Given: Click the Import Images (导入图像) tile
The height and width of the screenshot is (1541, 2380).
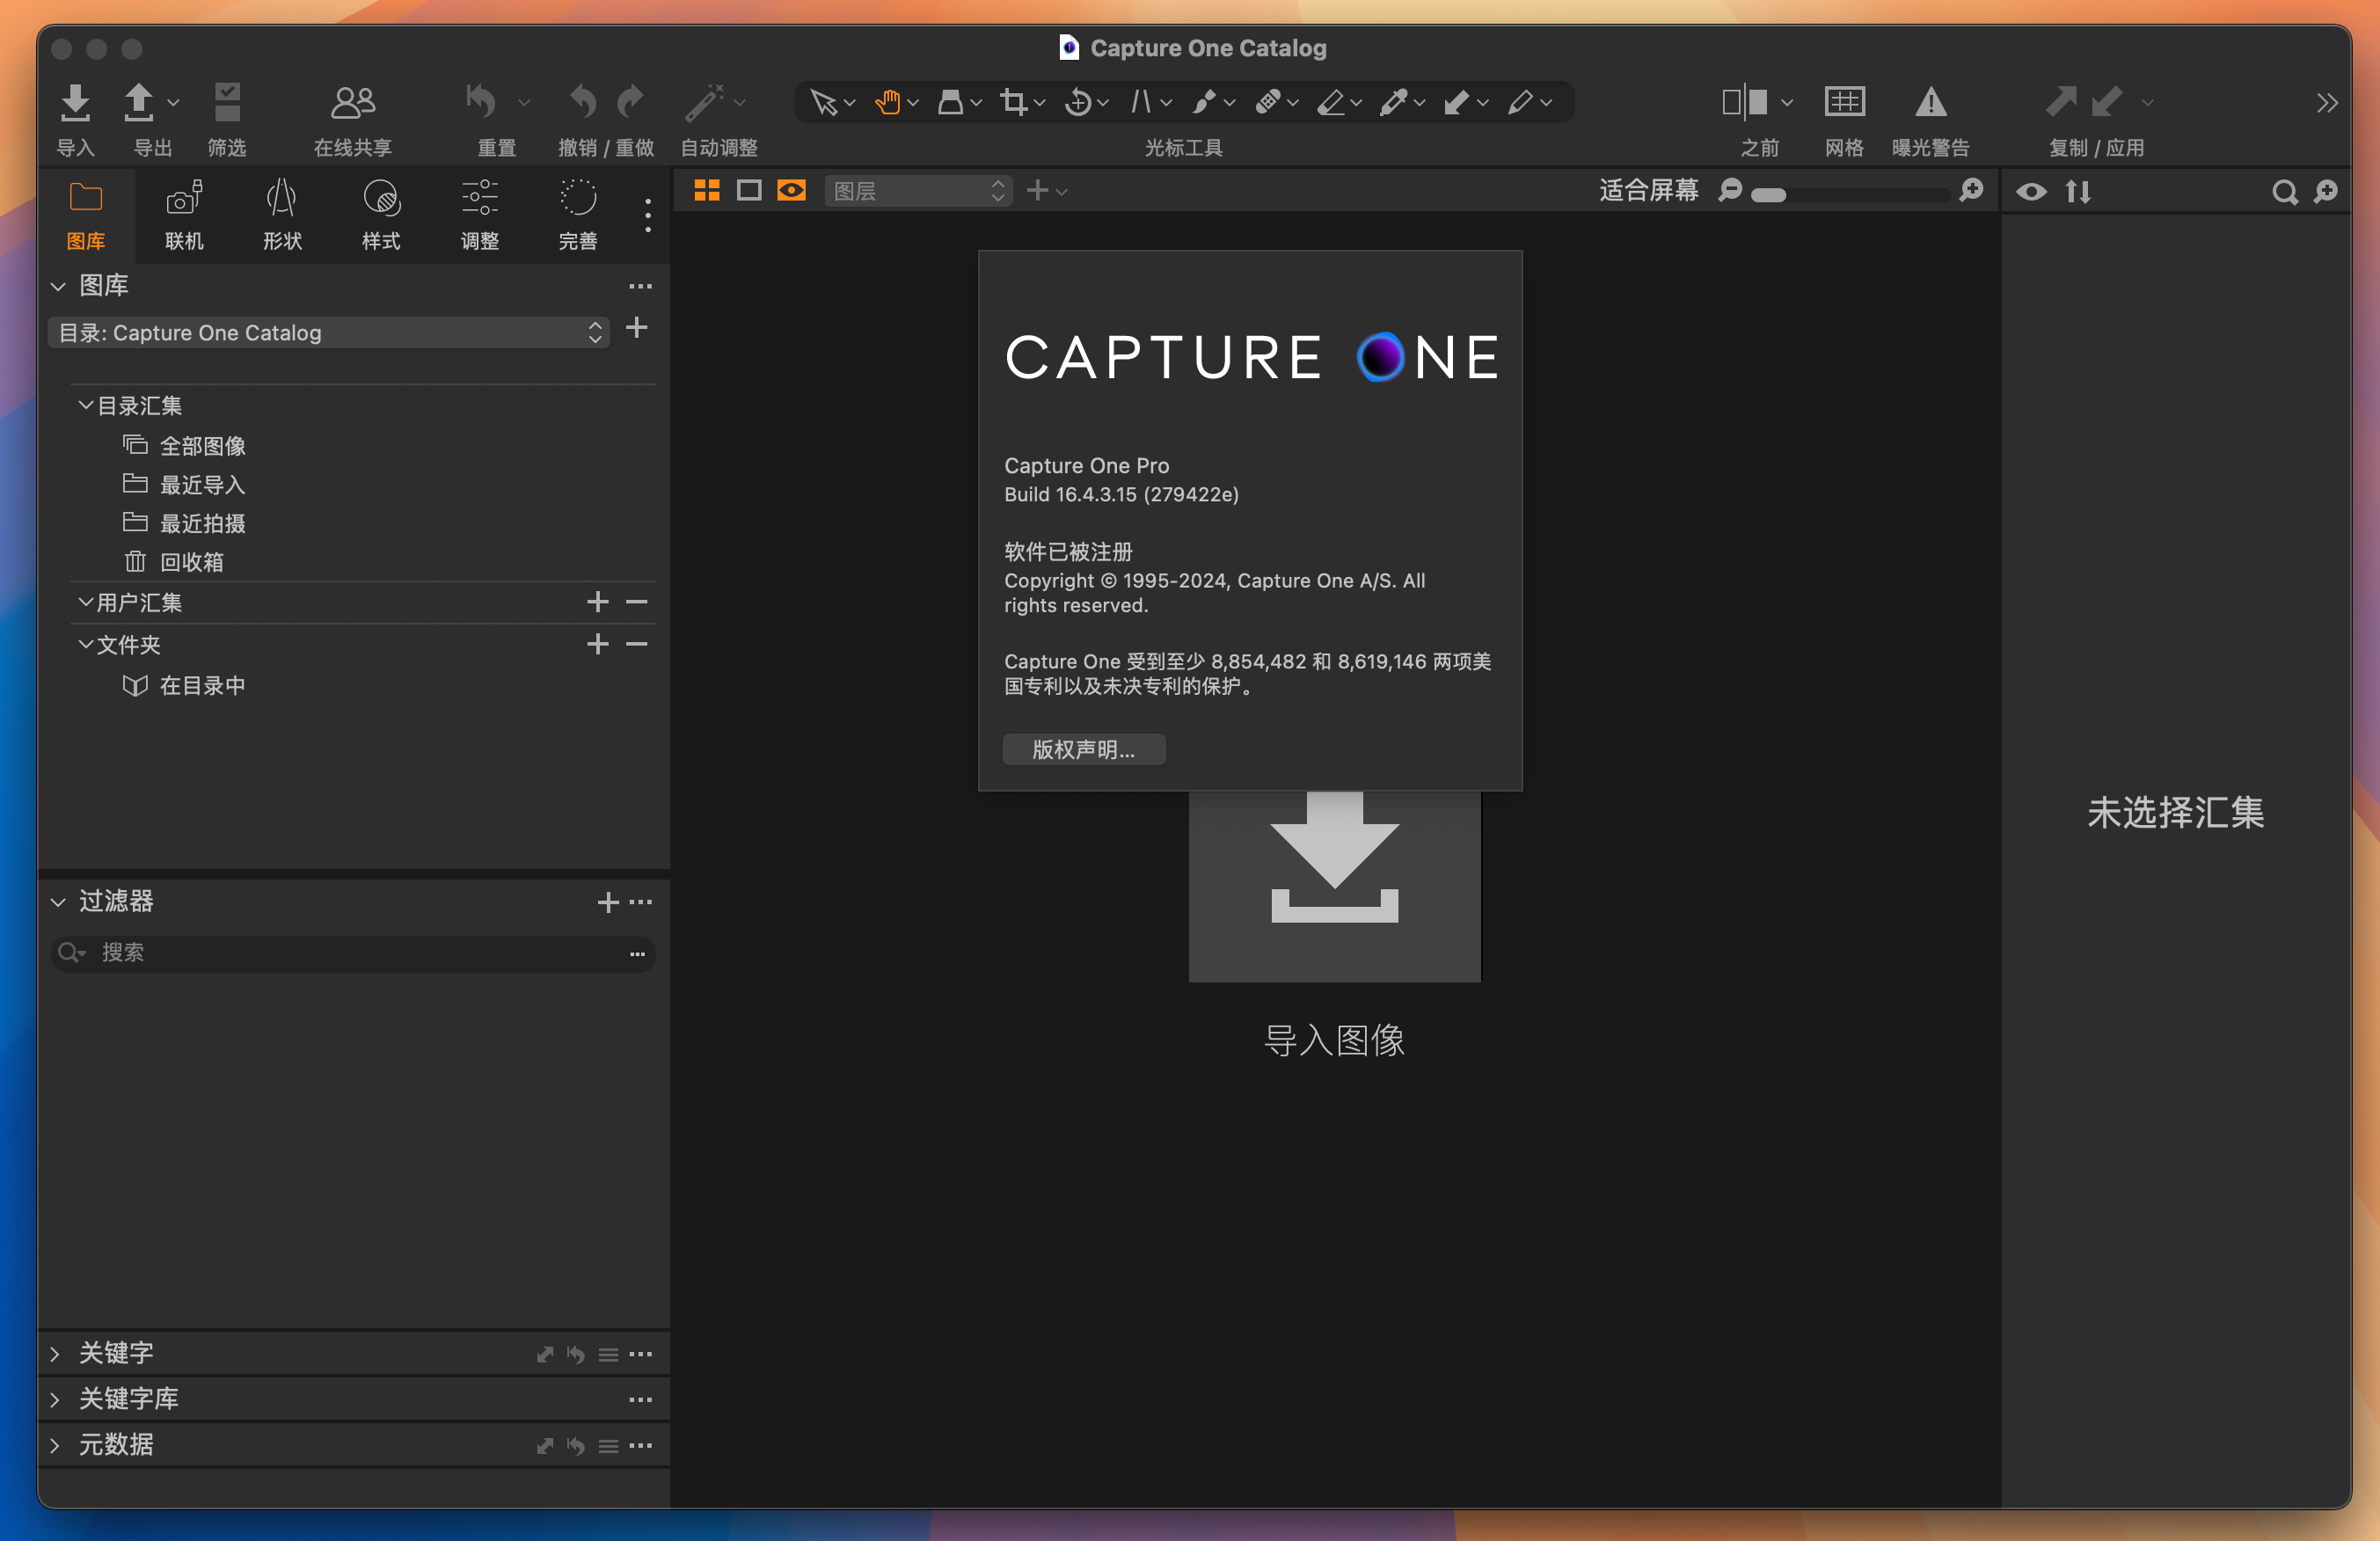Looking at the screenshot, I should click(x=1334, y=886).
